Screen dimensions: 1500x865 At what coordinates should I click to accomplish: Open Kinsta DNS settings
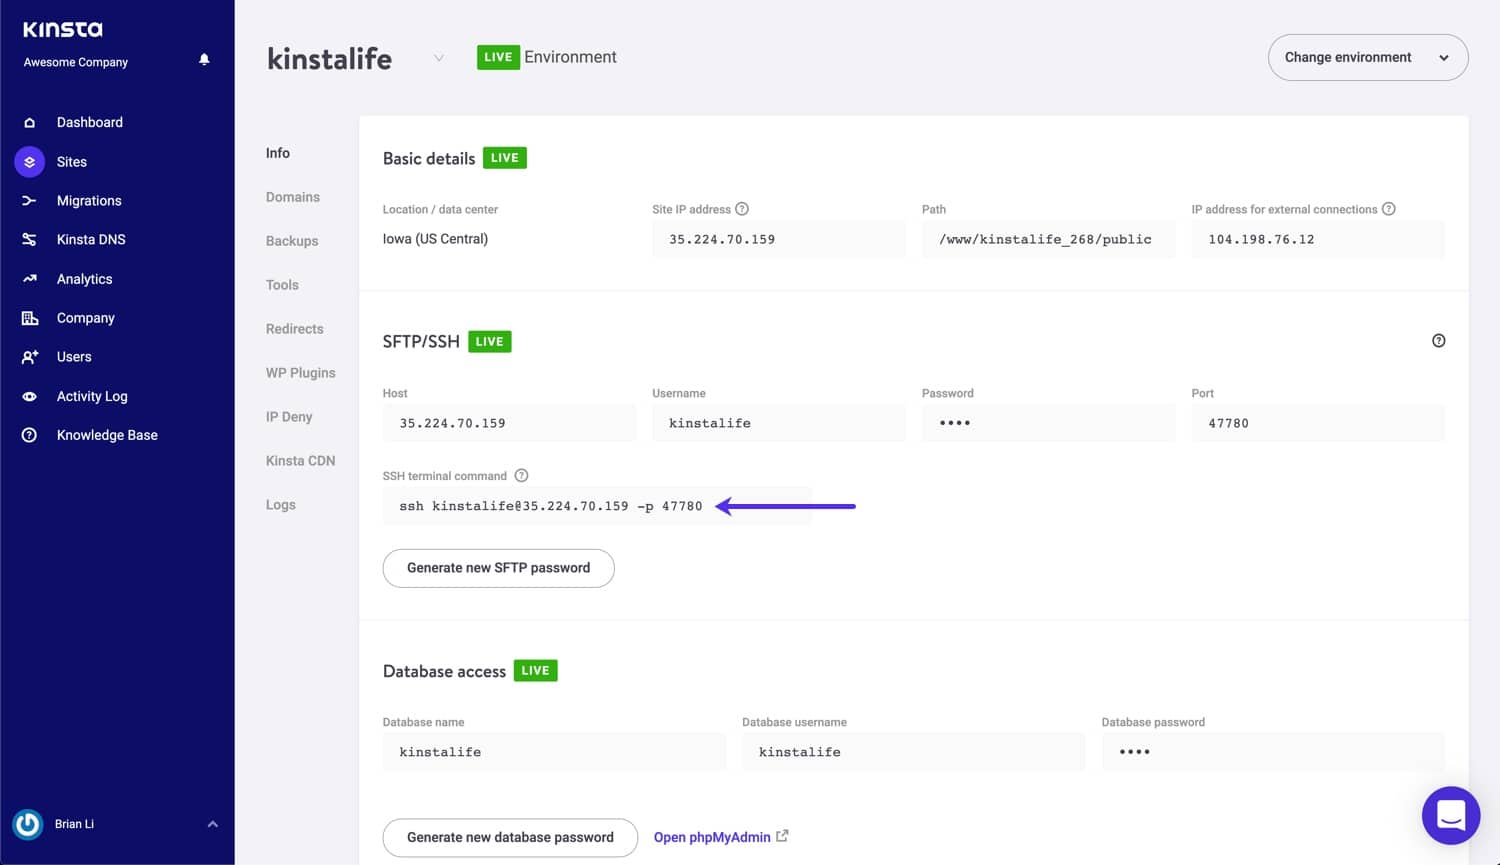coord(91,239)
